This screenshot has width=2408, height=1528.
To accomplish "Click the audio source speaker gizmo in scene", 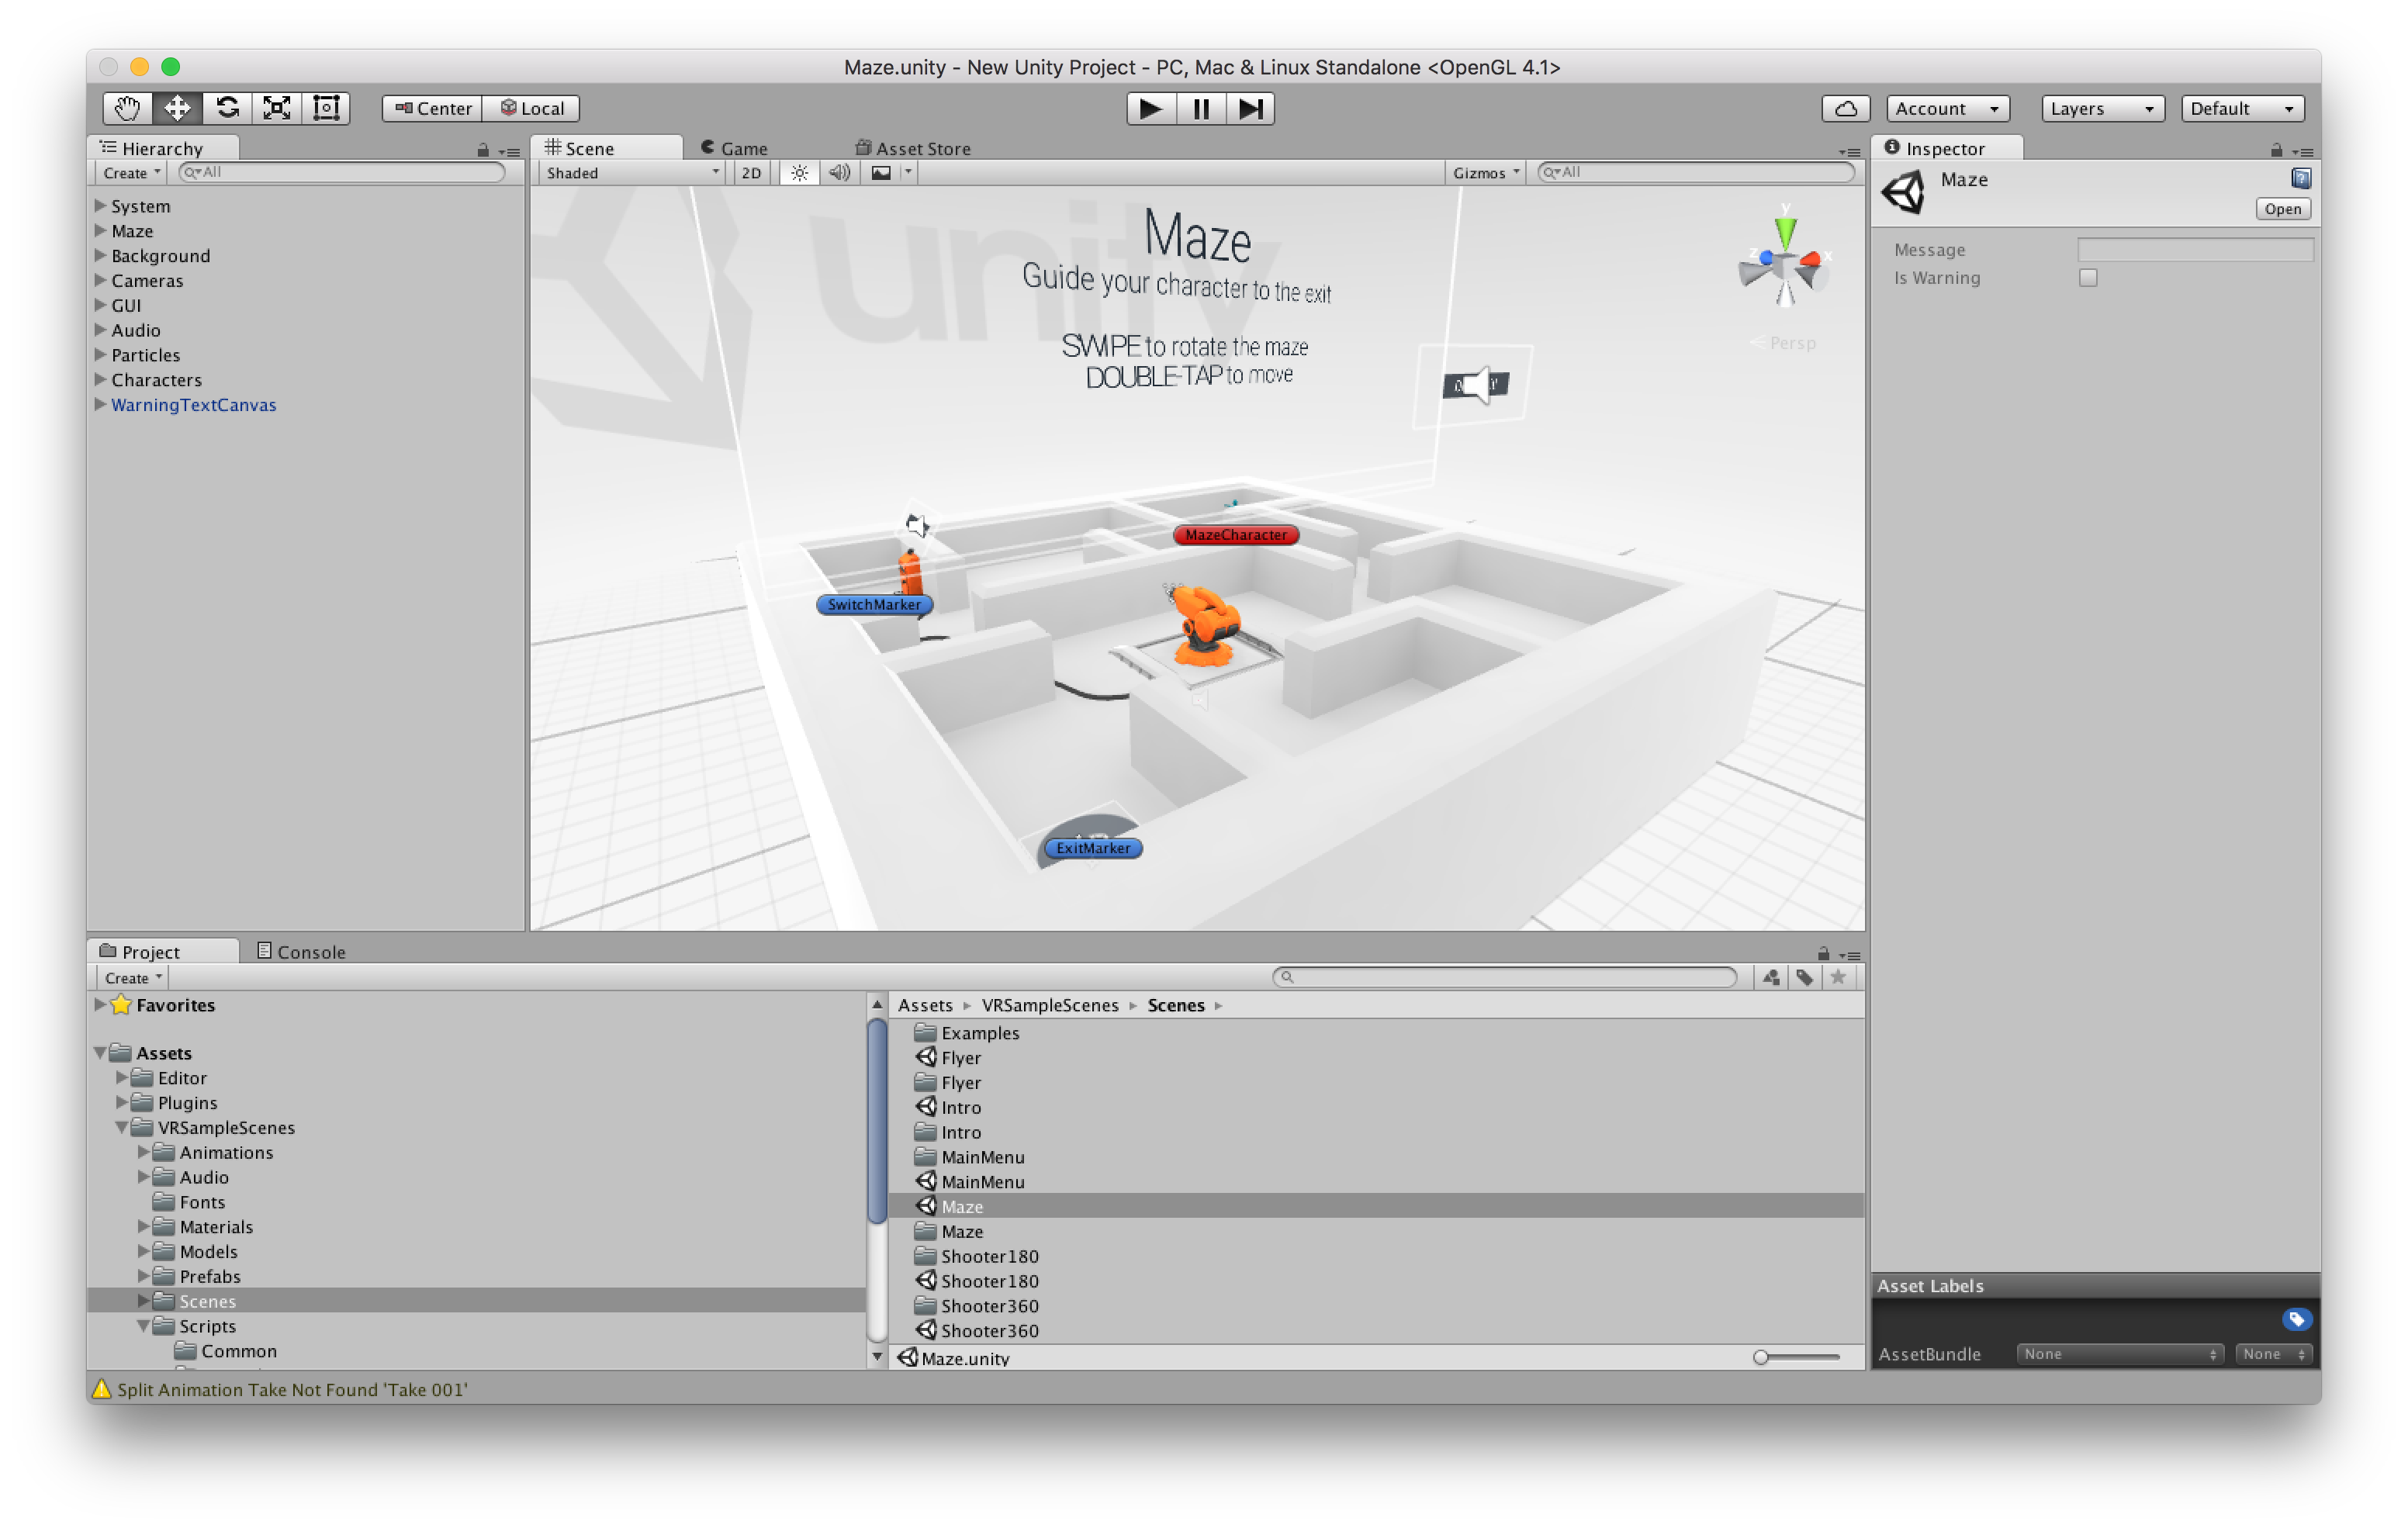I will click(1476, 384).
